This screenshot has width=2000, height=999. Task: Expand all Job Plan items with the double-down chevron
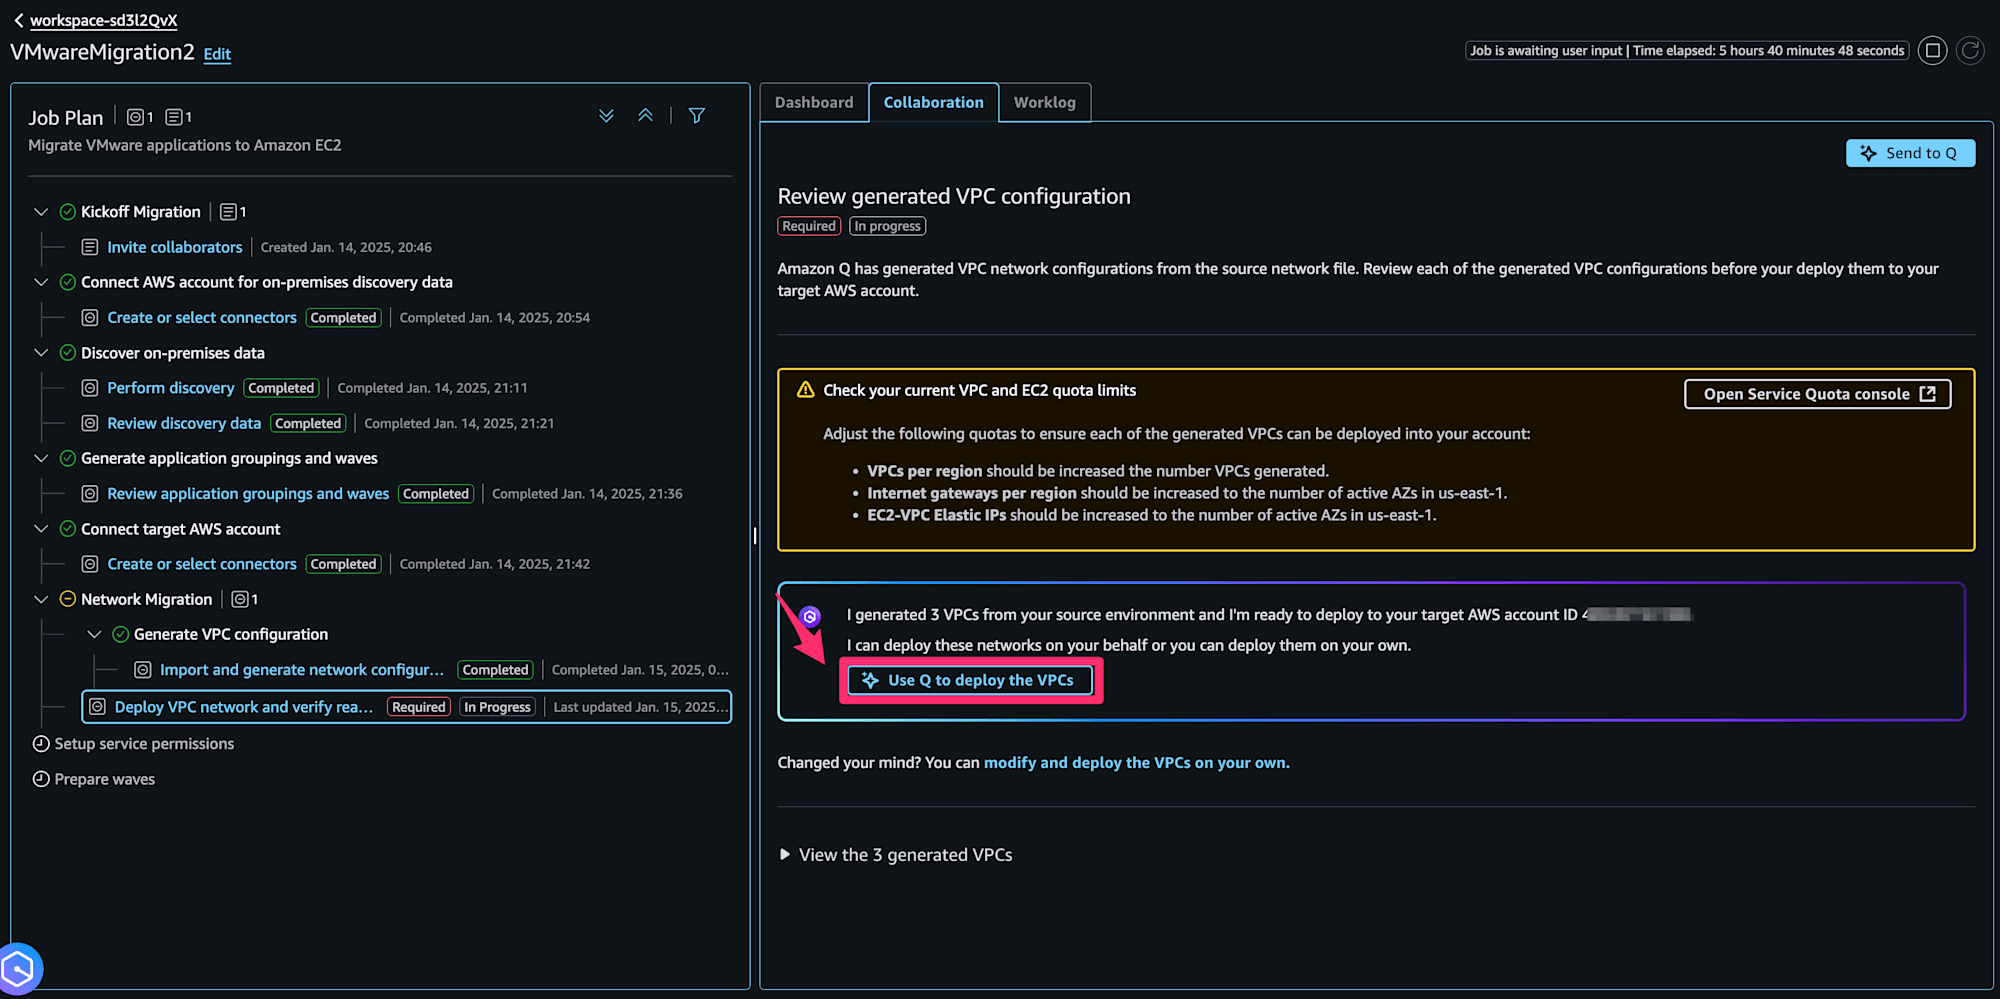[606, 116]
